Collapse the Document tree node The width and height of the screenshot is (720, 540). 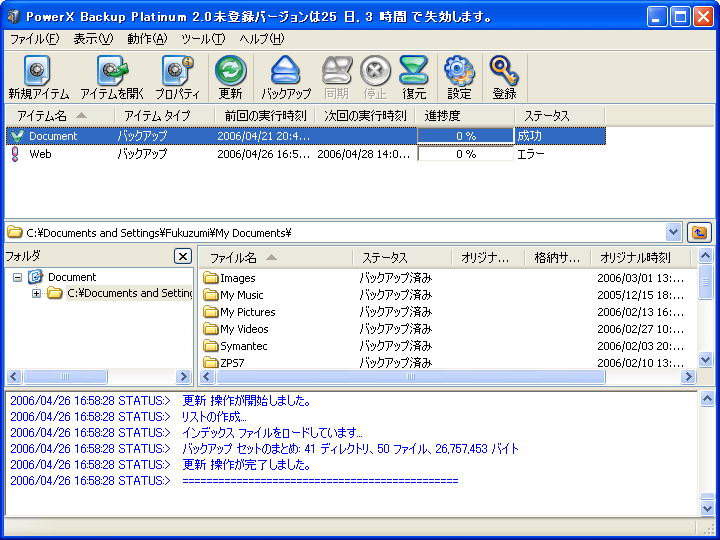coord(17,277)
